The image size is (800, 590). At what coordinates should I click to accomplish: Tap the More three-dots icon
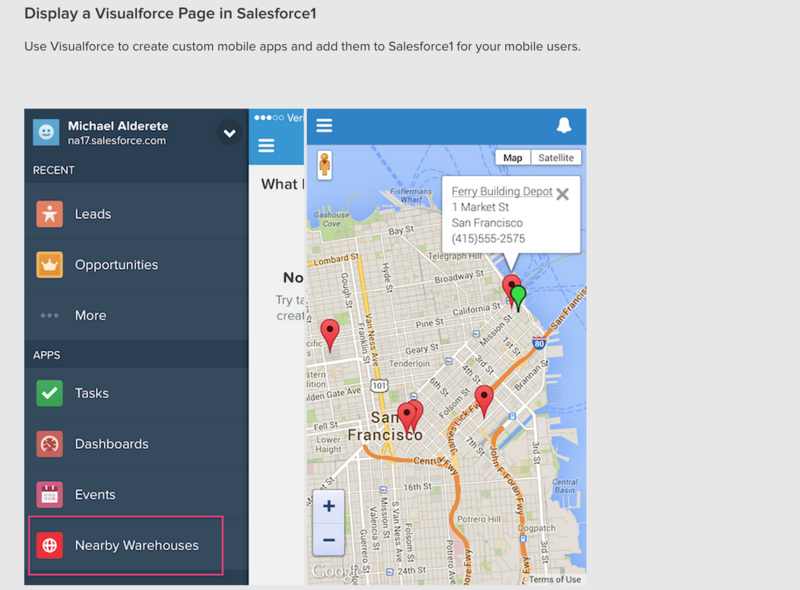[x=49, y=315]
